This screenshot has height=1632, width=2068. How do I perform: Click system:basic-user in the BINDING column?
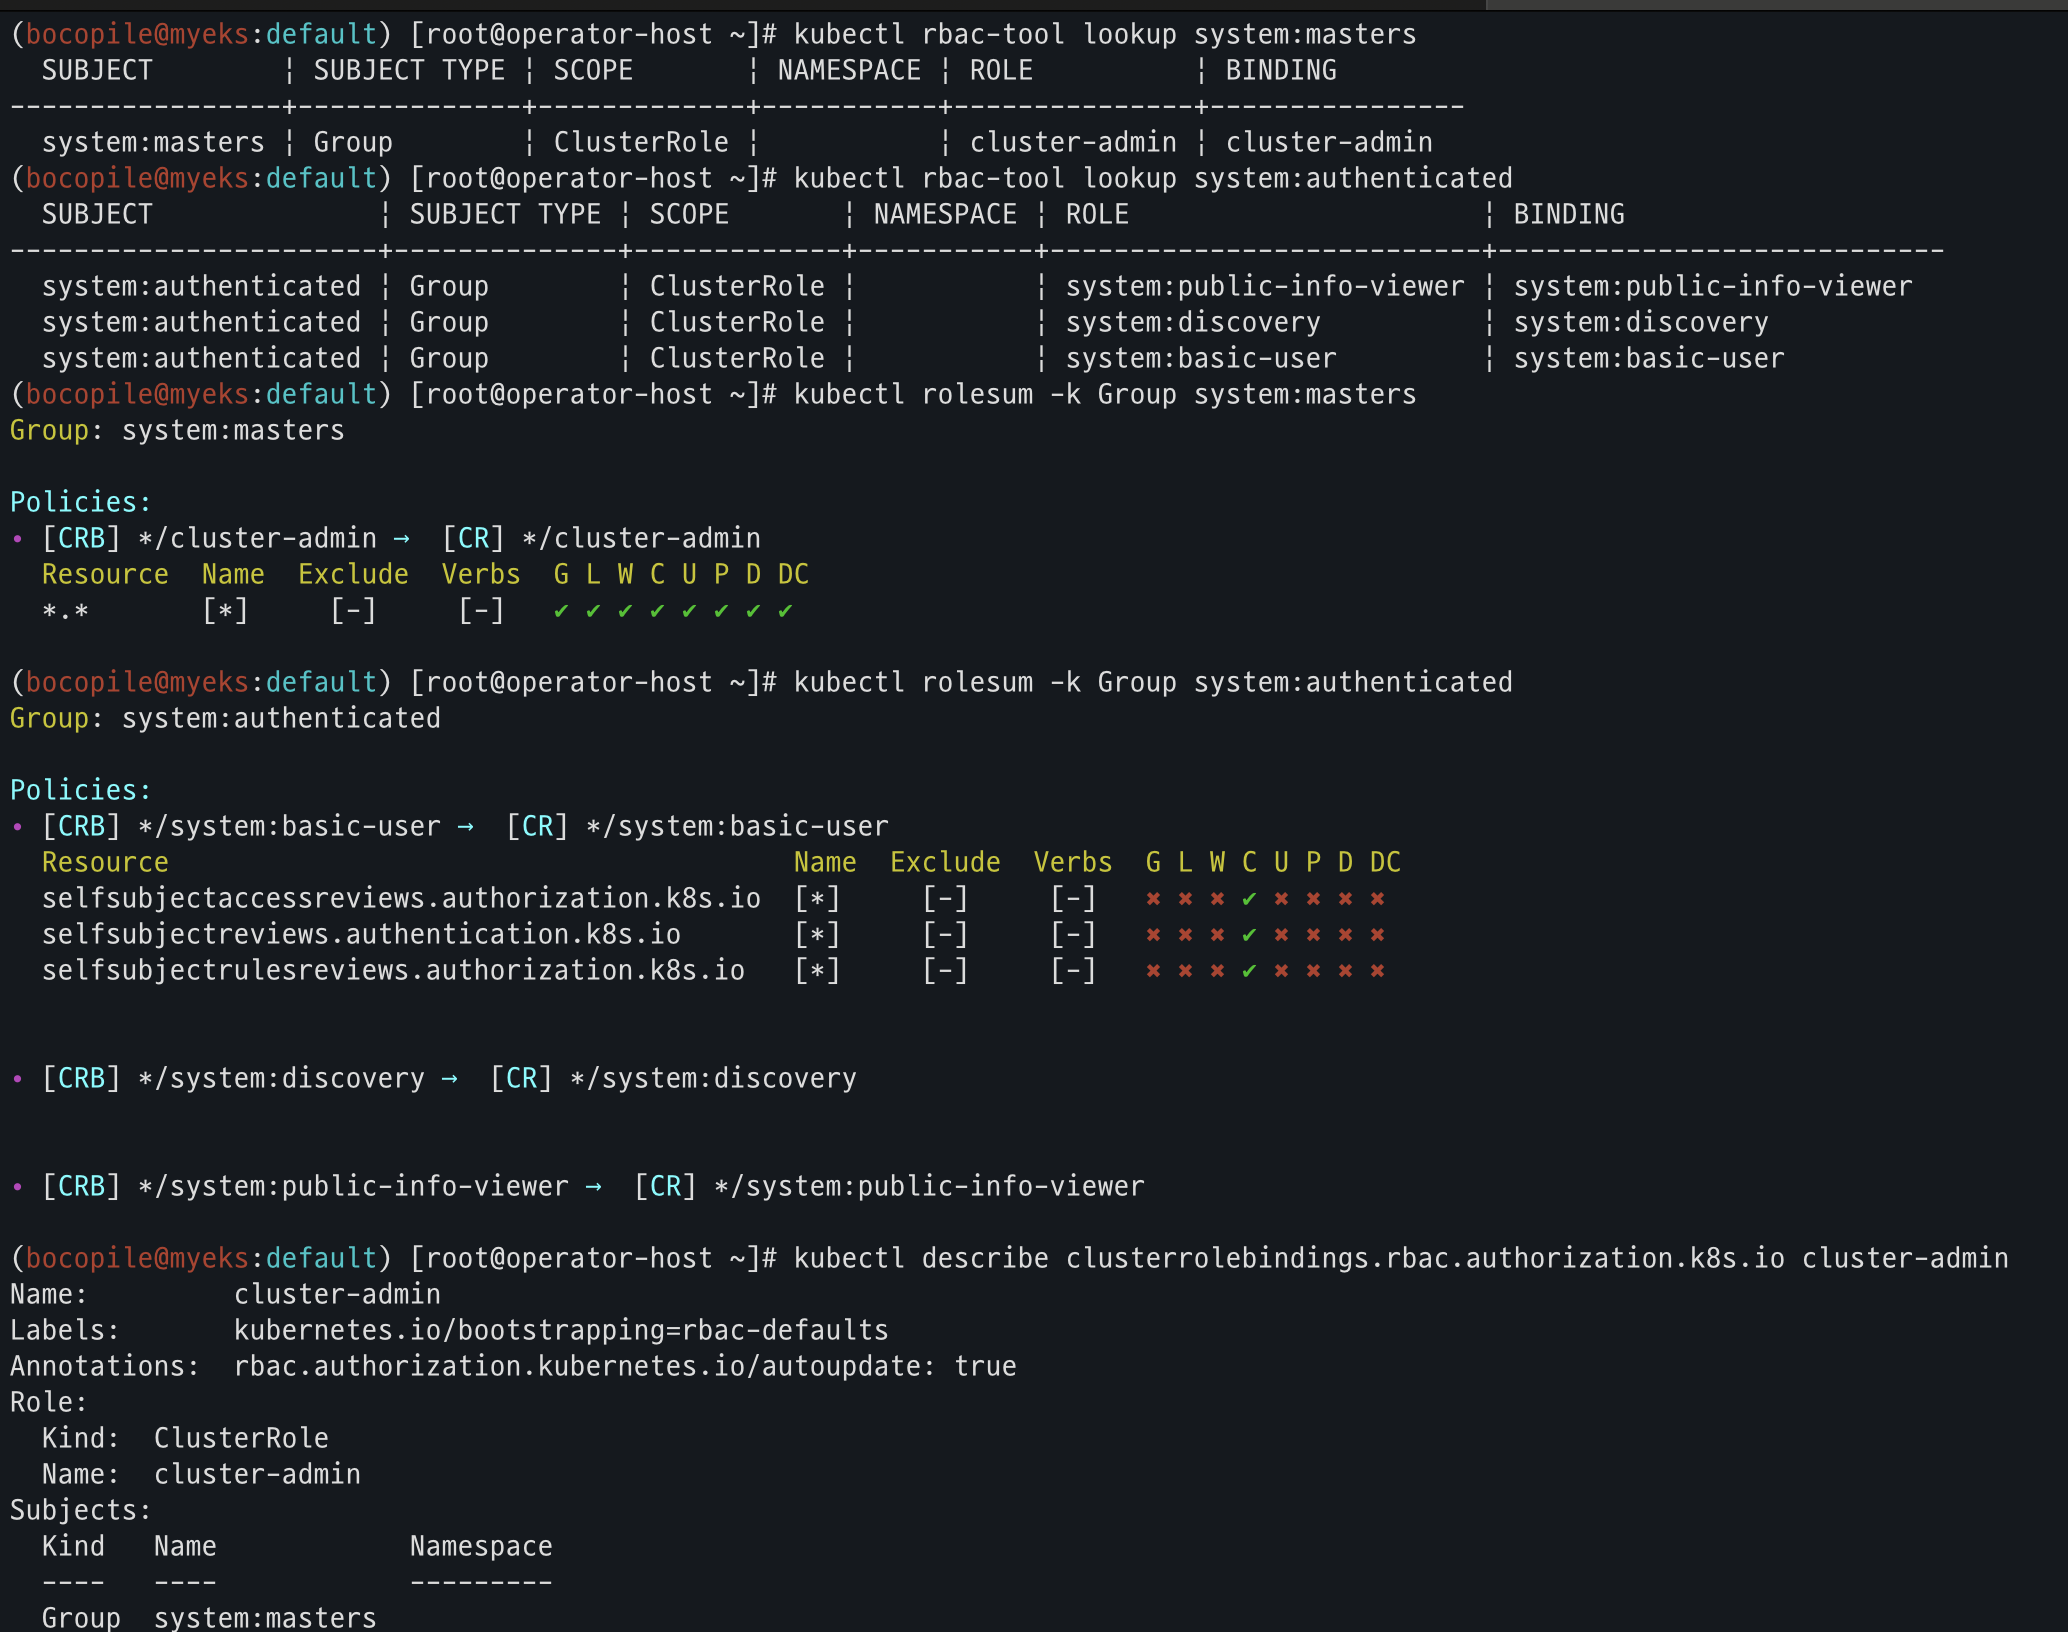click(1648, 359)
